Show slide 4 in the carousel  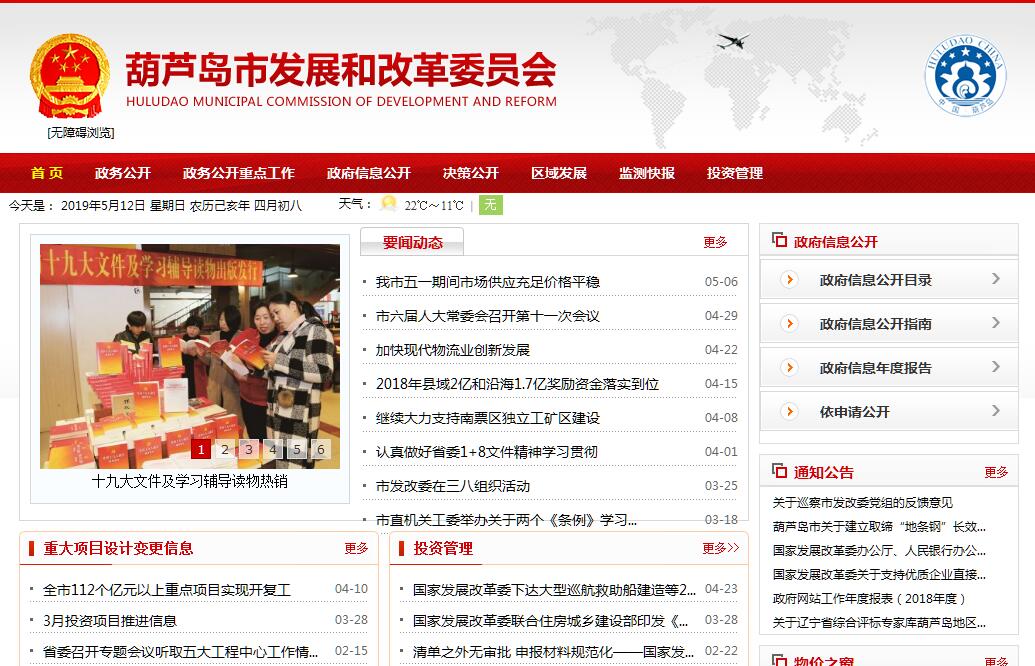[273, 450]
